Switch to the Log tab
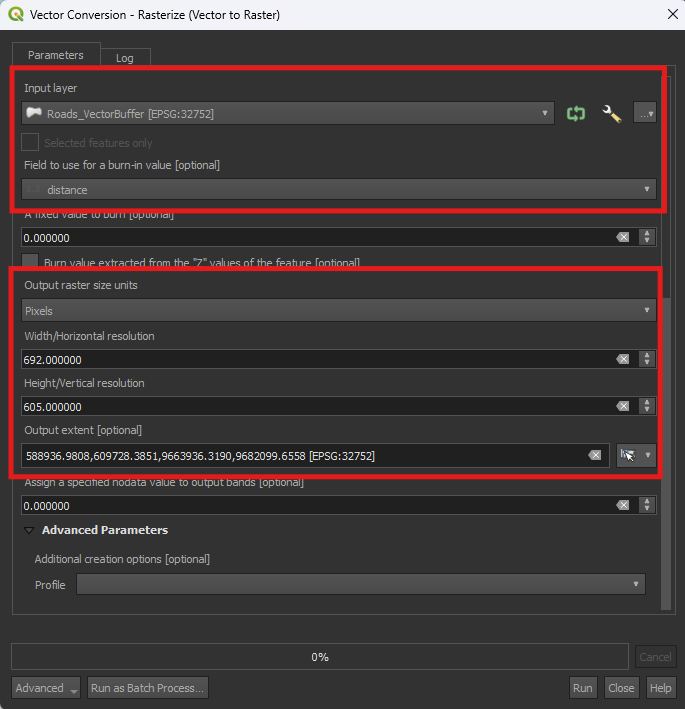Screen dimensions: 685x709 coord(124,58)
